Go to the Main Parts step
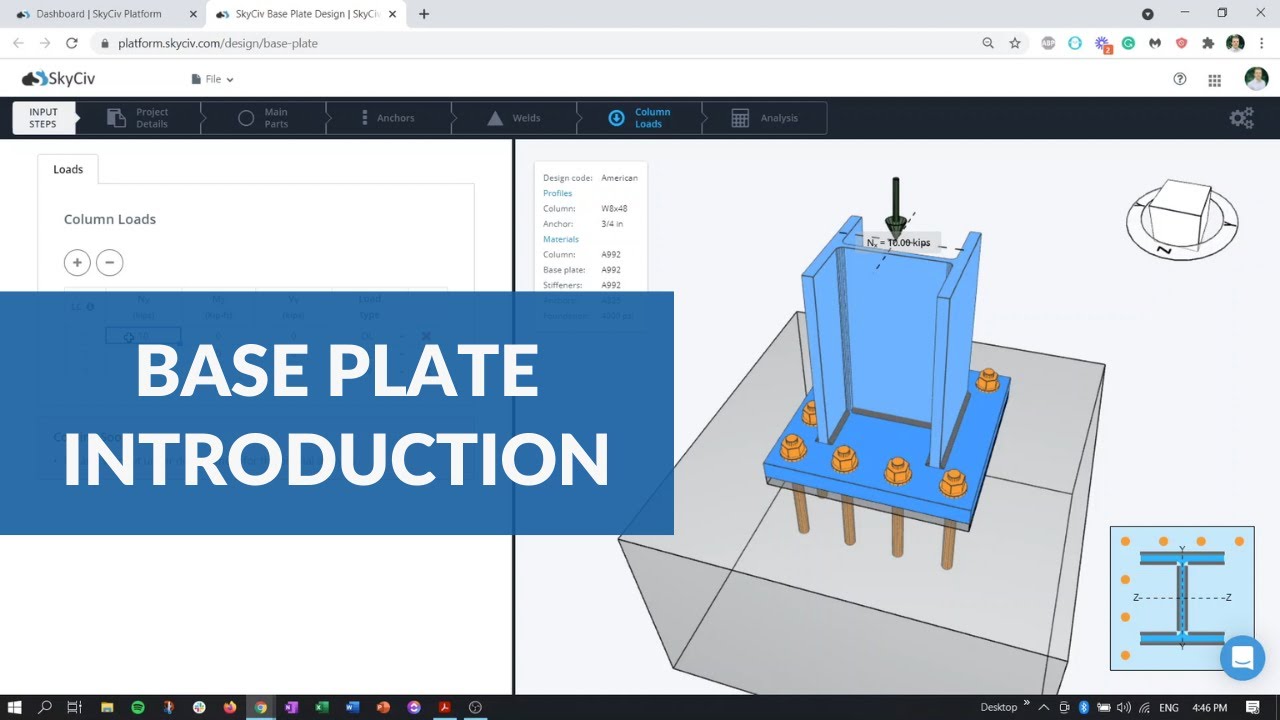Screen dimensions: 1280x720 coord(264,118)
